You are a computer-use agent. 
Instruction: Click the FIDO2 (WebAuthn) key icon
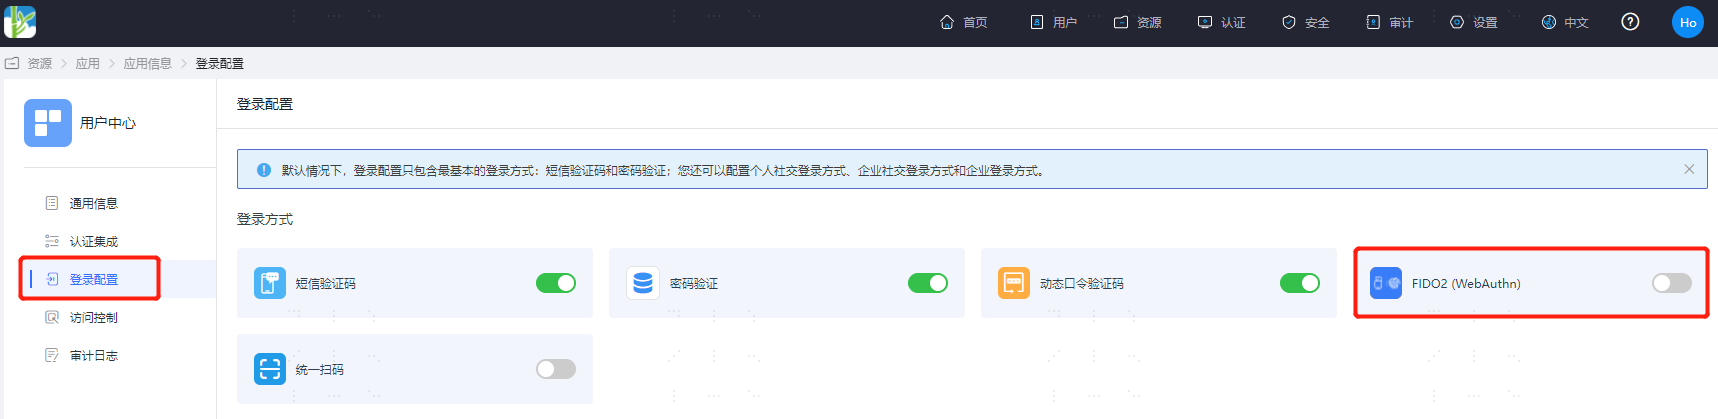1386,283
